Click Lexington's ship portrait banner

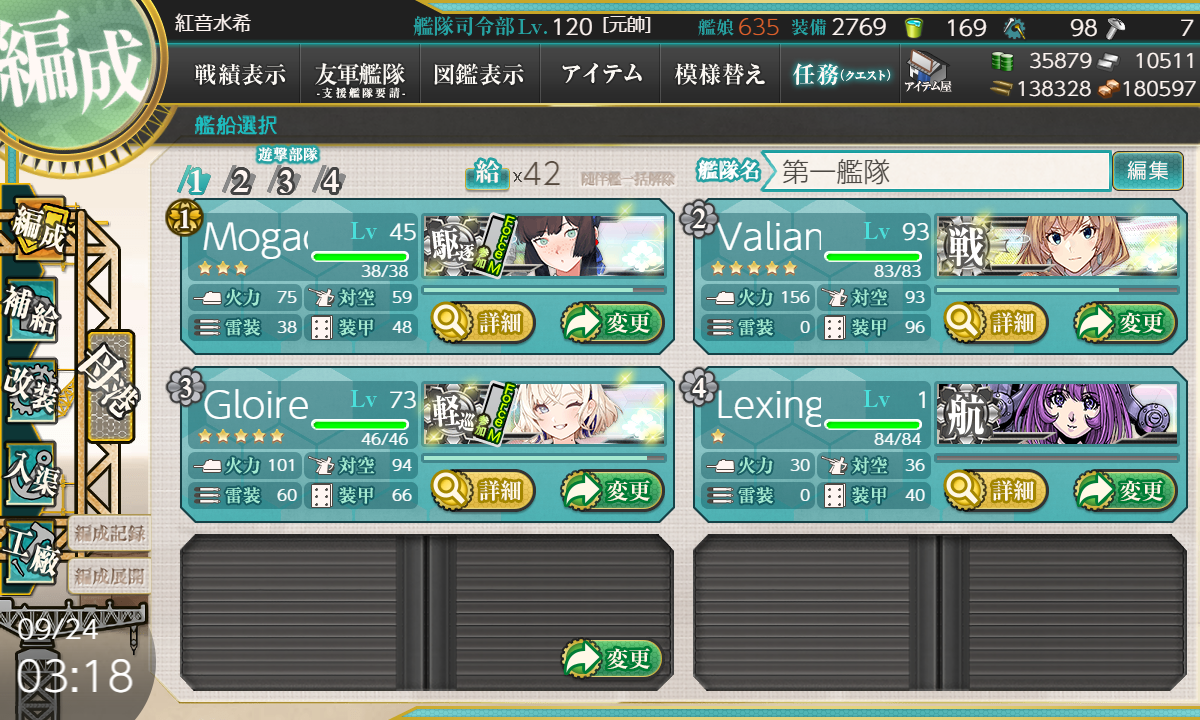pos(1050,414)
